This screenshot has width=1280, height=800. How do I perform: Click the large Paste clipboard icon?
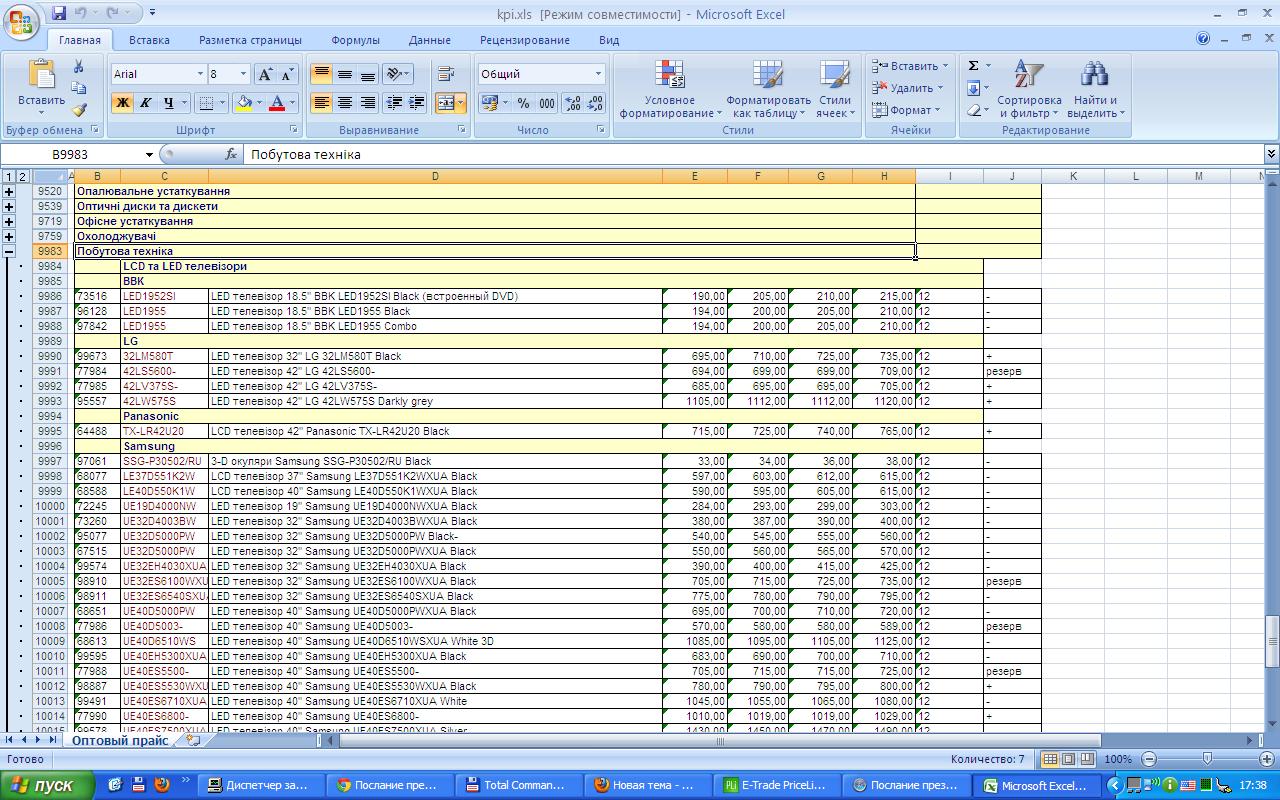42,74
